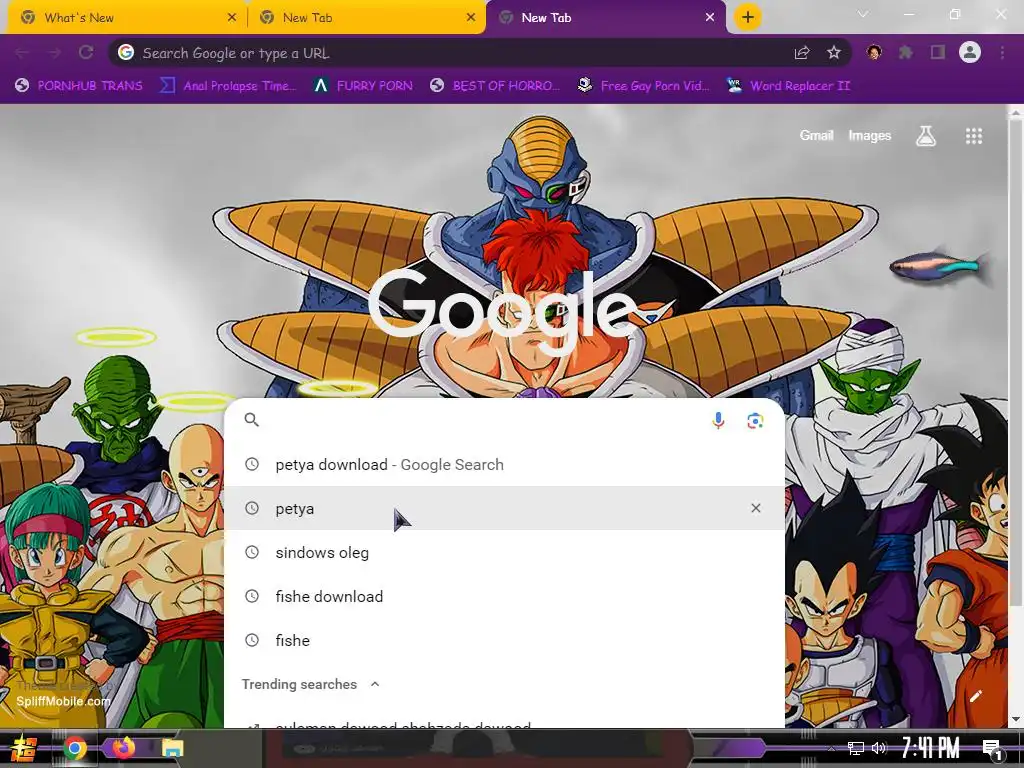This screenshot has width=1024, height=768.
Task: Search by image with Google Lens
Action: tap(755, 421)
